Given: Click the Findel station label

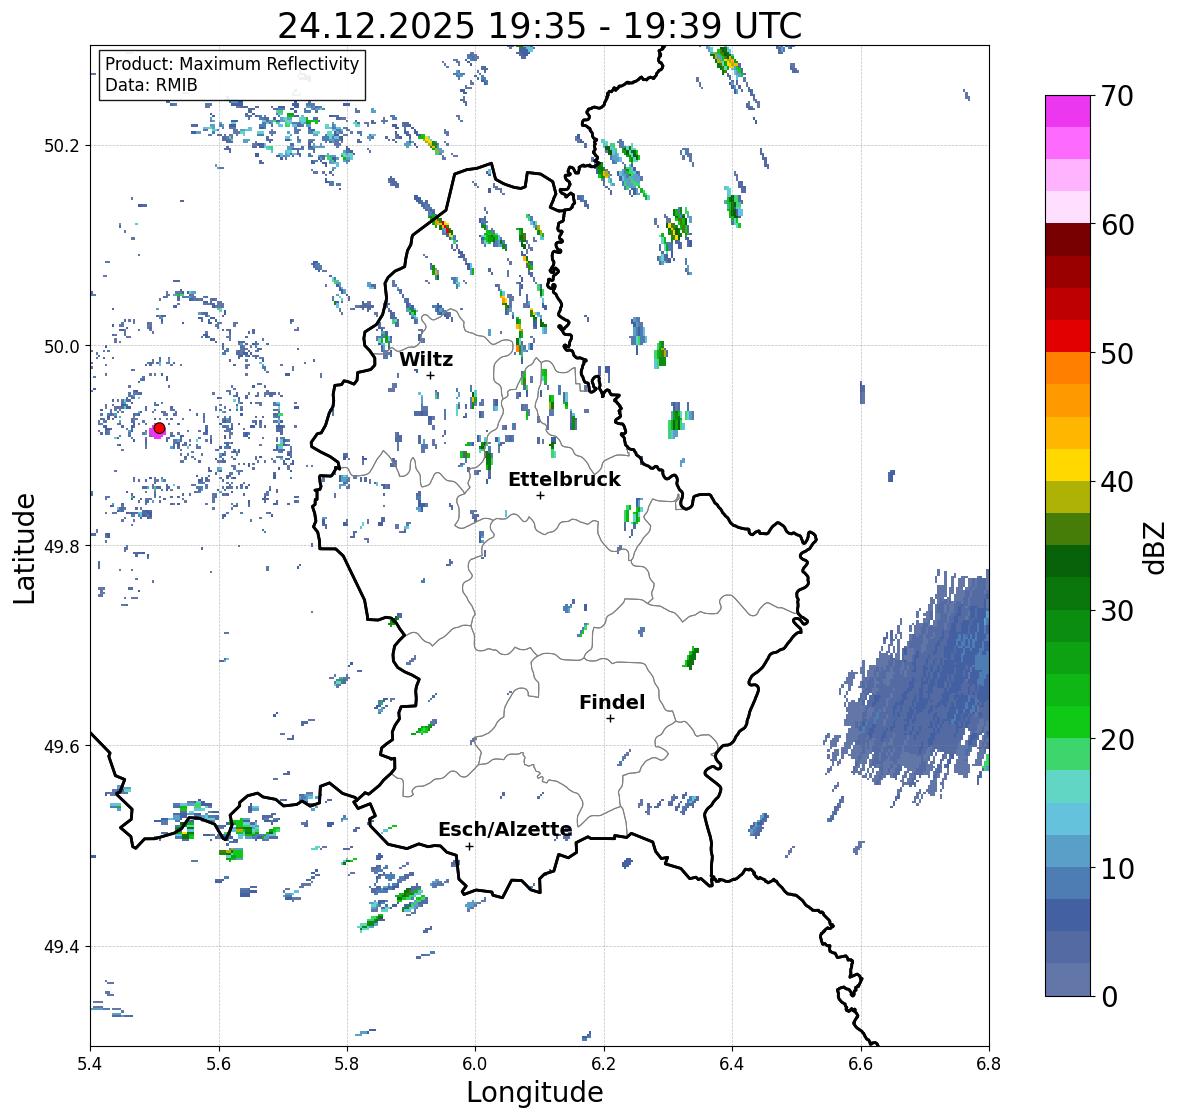Looking at the screenshot, I should [x=612, y=702].
